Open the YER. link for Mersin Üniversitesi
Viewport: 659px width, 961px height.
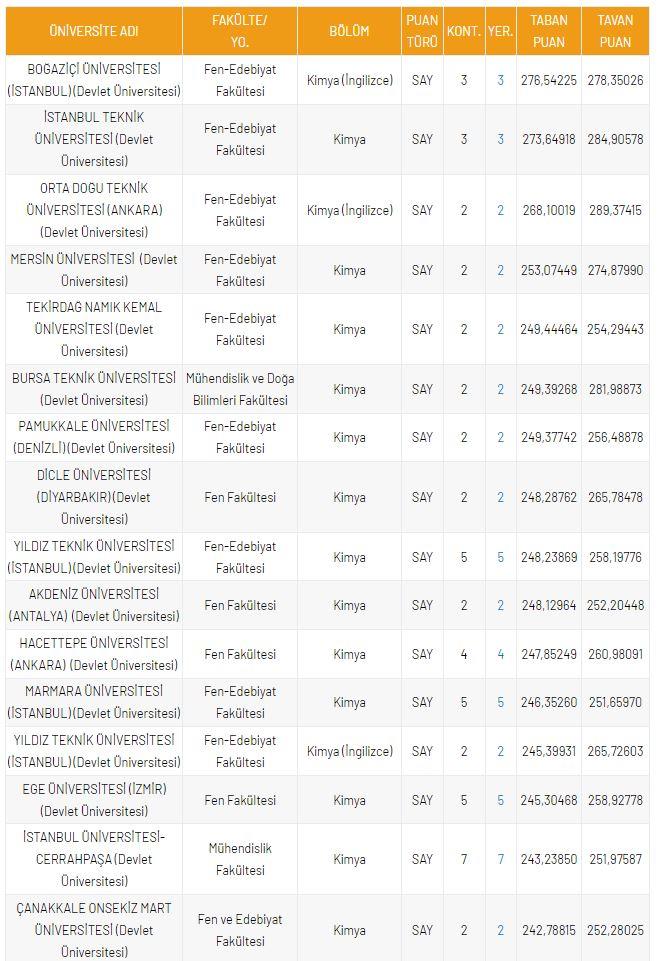[x=501, y=270]
